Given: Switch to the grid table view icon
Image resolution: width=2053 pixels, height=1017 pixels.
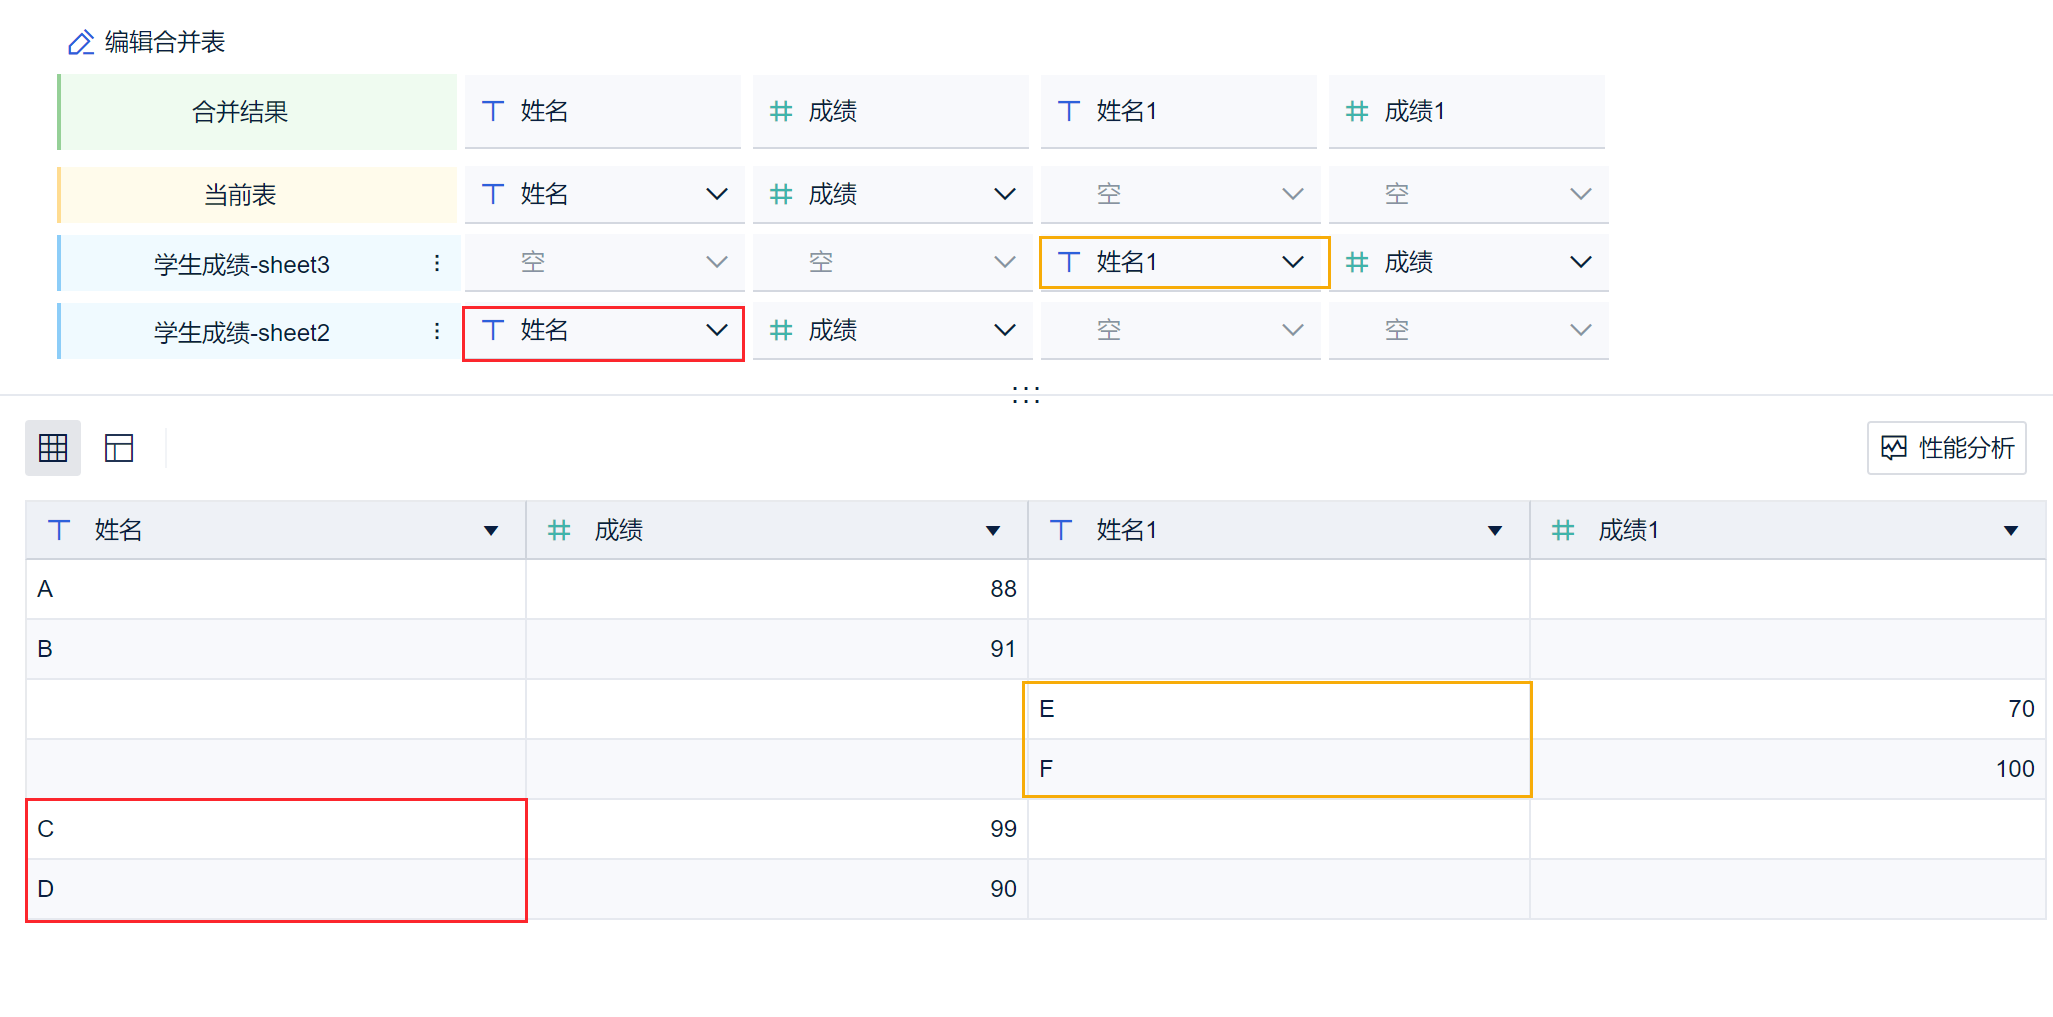Looking at the screenshot, I should pos(53,448).
